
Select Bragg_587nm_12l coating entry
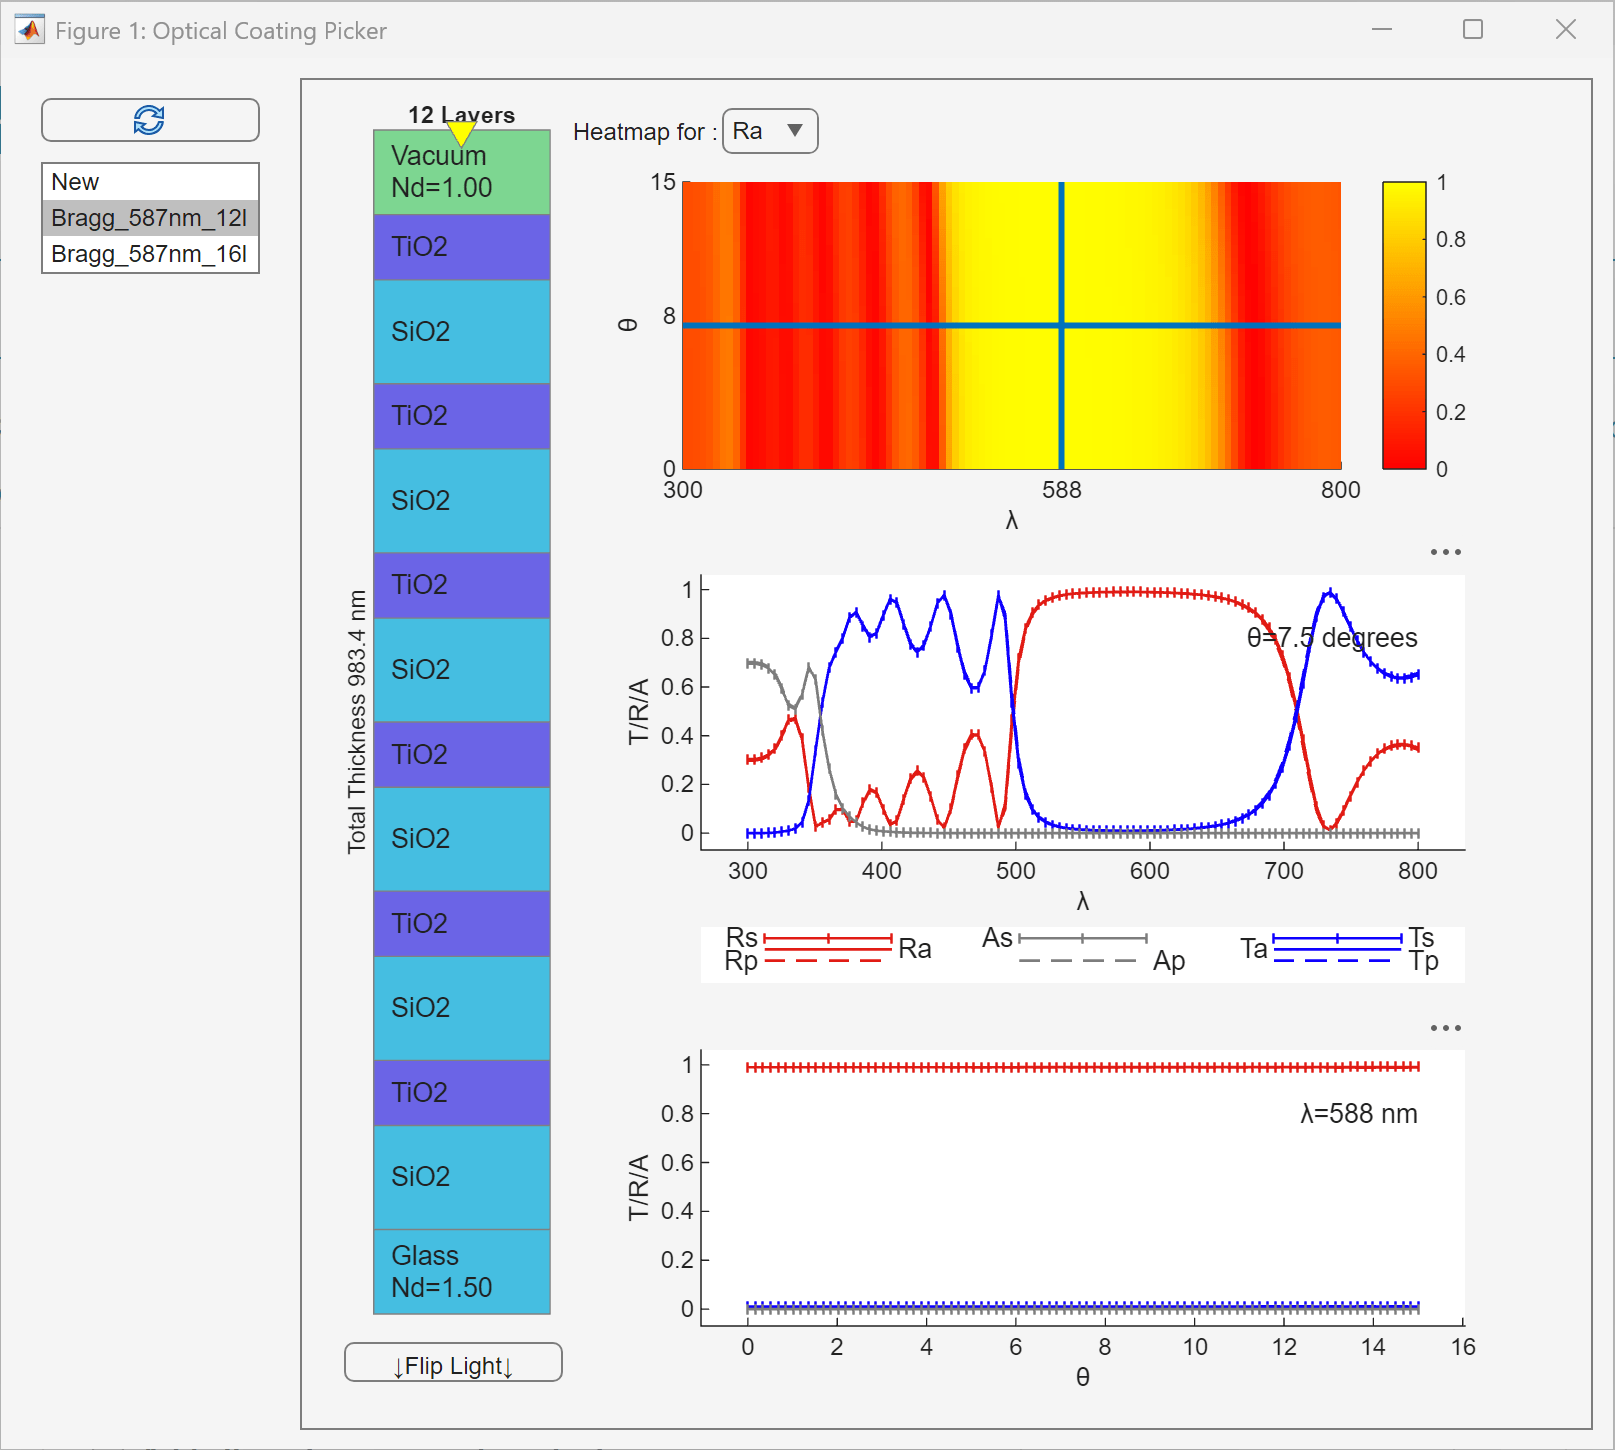(150, 218)
